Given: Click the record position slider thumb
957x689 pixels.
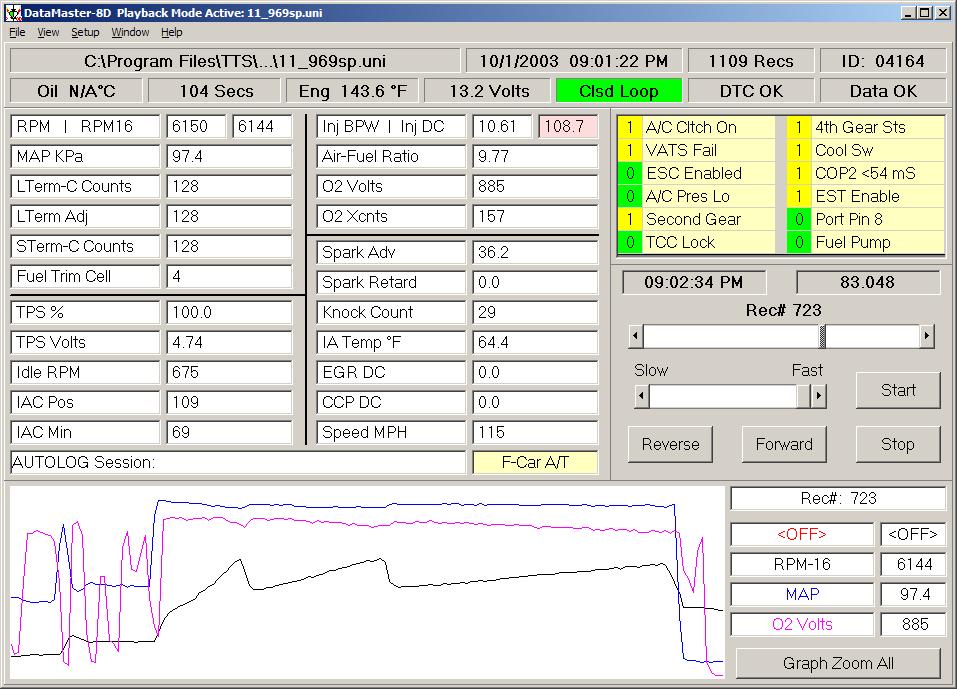Looking at the screenshot, I should tap(822, 336).
